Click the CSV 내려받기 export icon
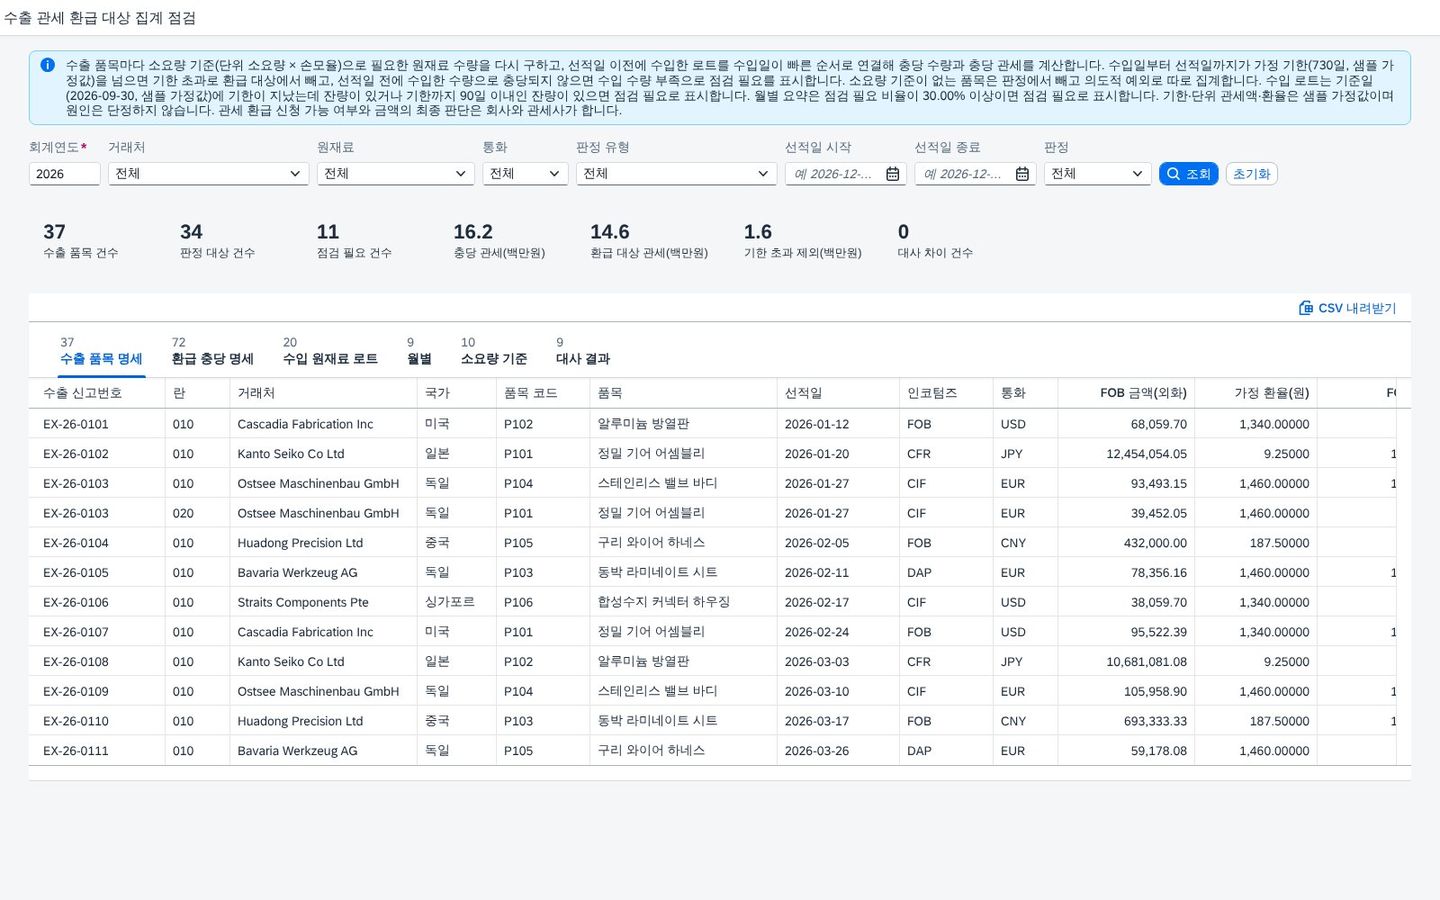This screenshot has height=900, width=1440. coord(1305,308)
